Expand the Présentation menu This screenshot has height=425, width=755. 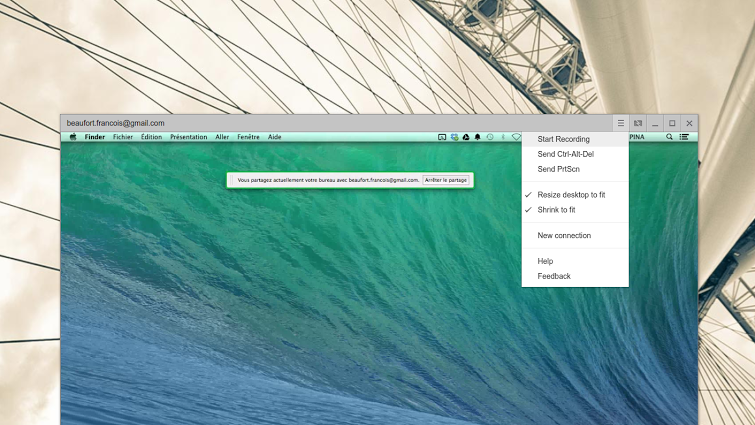(188, 137)
